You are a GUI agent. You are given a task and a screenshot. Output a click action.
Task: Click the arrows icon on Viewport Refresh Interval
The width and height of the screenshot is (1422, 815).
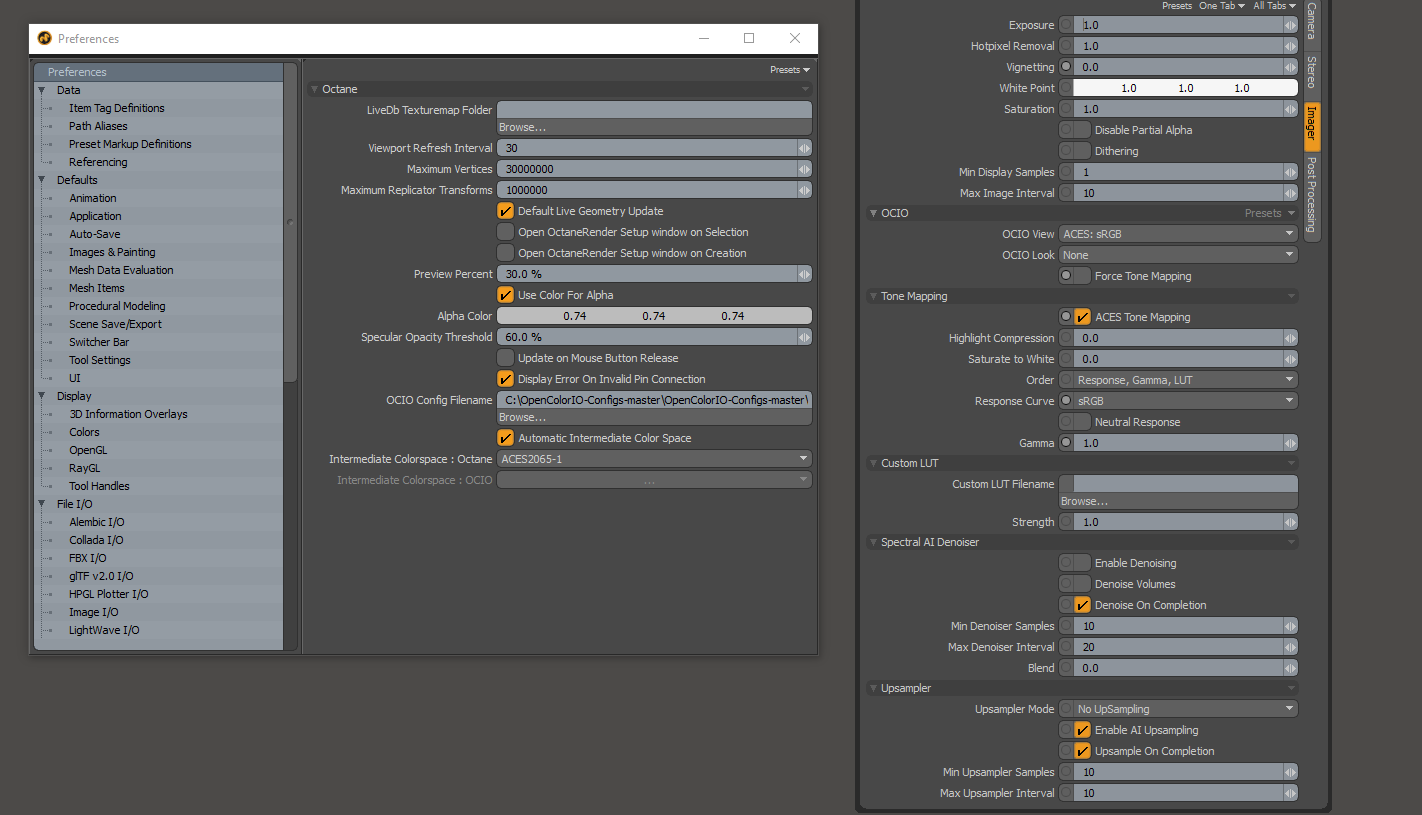click(804, 148)
